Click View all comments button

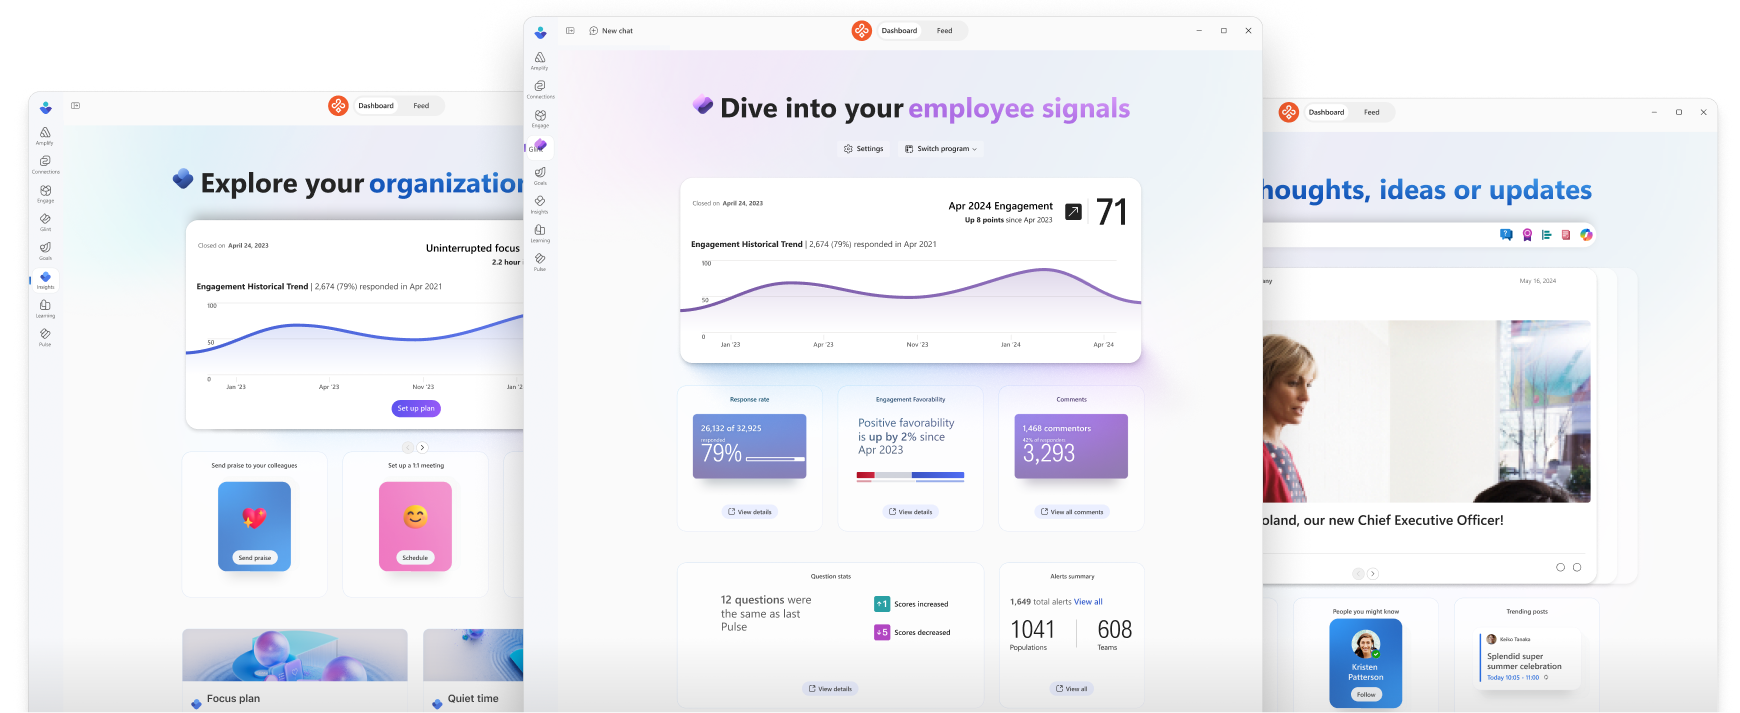[x=1072, y=512]
